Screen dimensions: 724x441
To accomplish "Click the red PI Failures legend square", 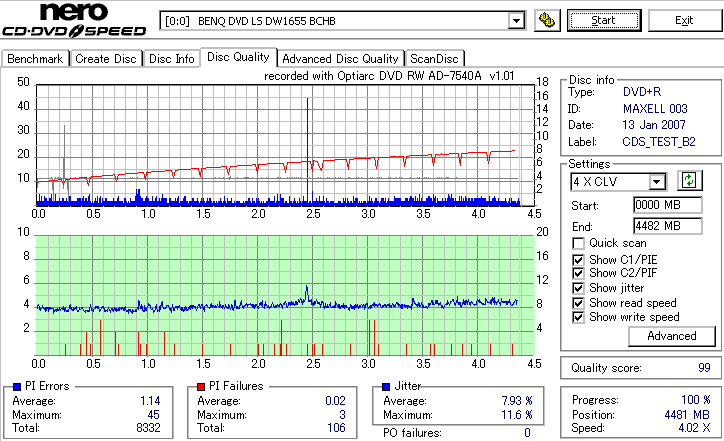I will pos(201,387).
